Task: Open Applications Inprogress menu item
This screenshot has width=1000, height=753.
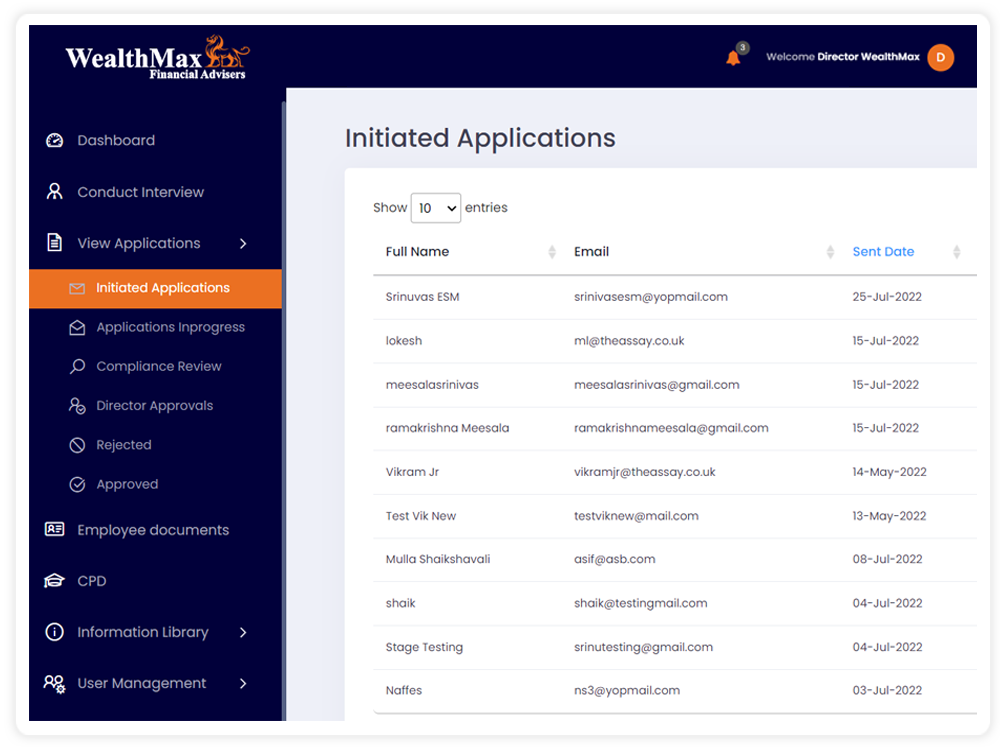Action: click(x=170, y=327)
